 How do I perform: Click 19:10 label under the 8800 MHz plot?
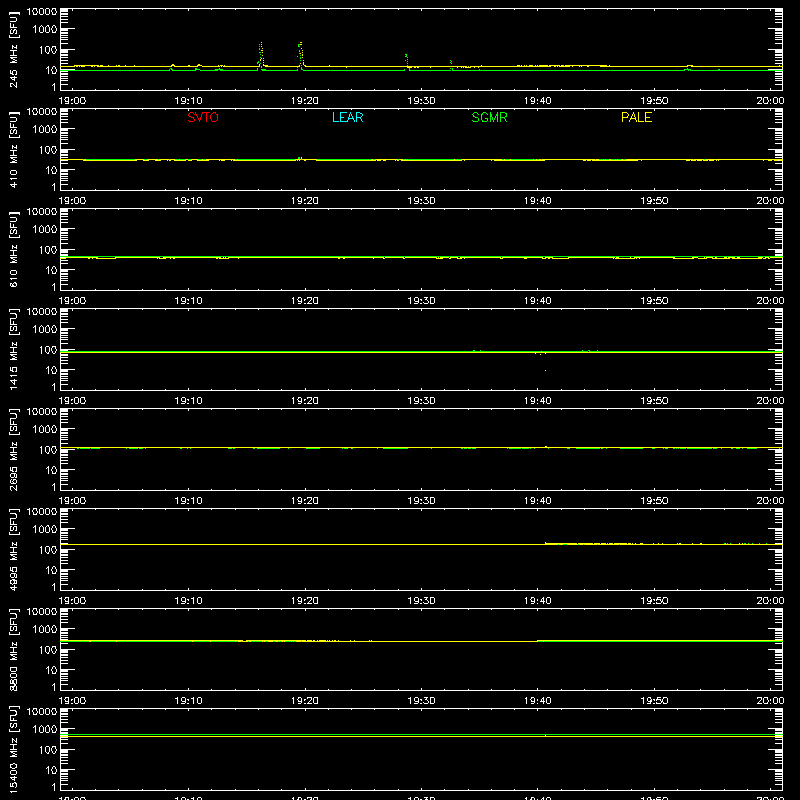click(x=188, y=701)
